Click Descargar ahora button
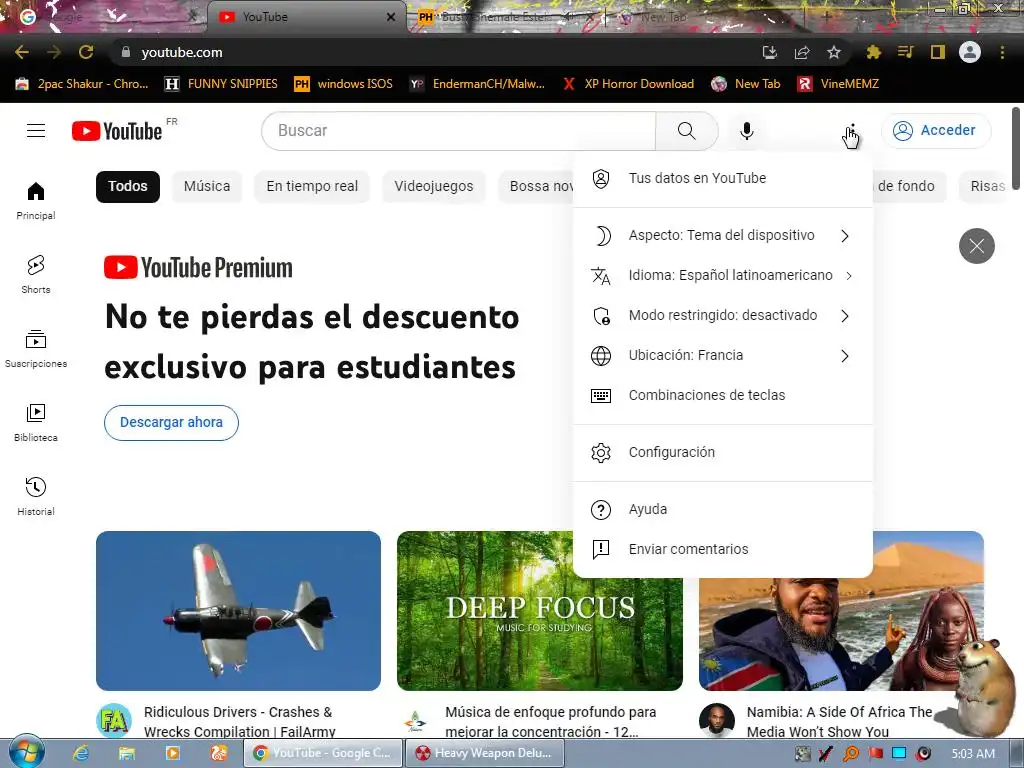Screen dimensions: 1024x768 click(171, 423)
